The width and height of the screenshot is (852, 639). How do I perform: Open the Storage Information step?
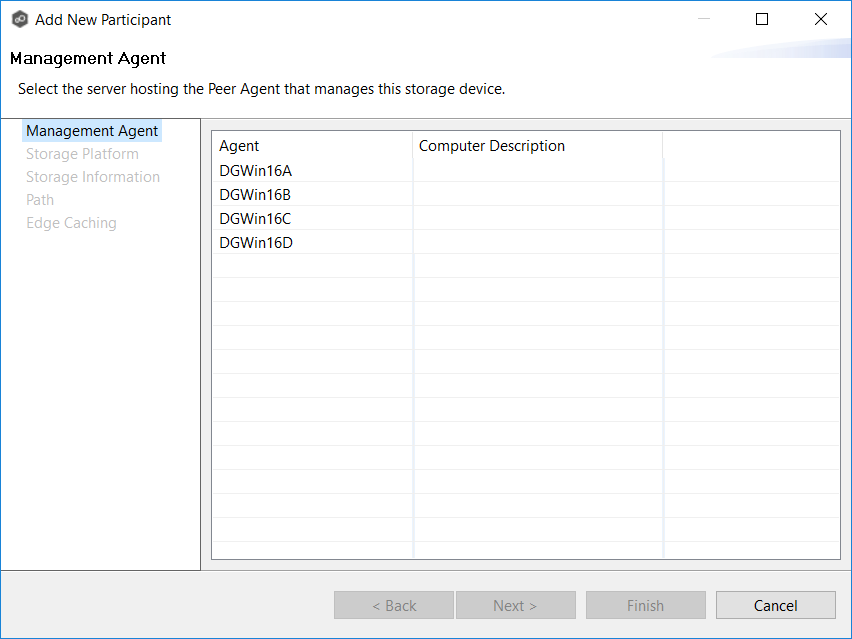pos(93,177)
